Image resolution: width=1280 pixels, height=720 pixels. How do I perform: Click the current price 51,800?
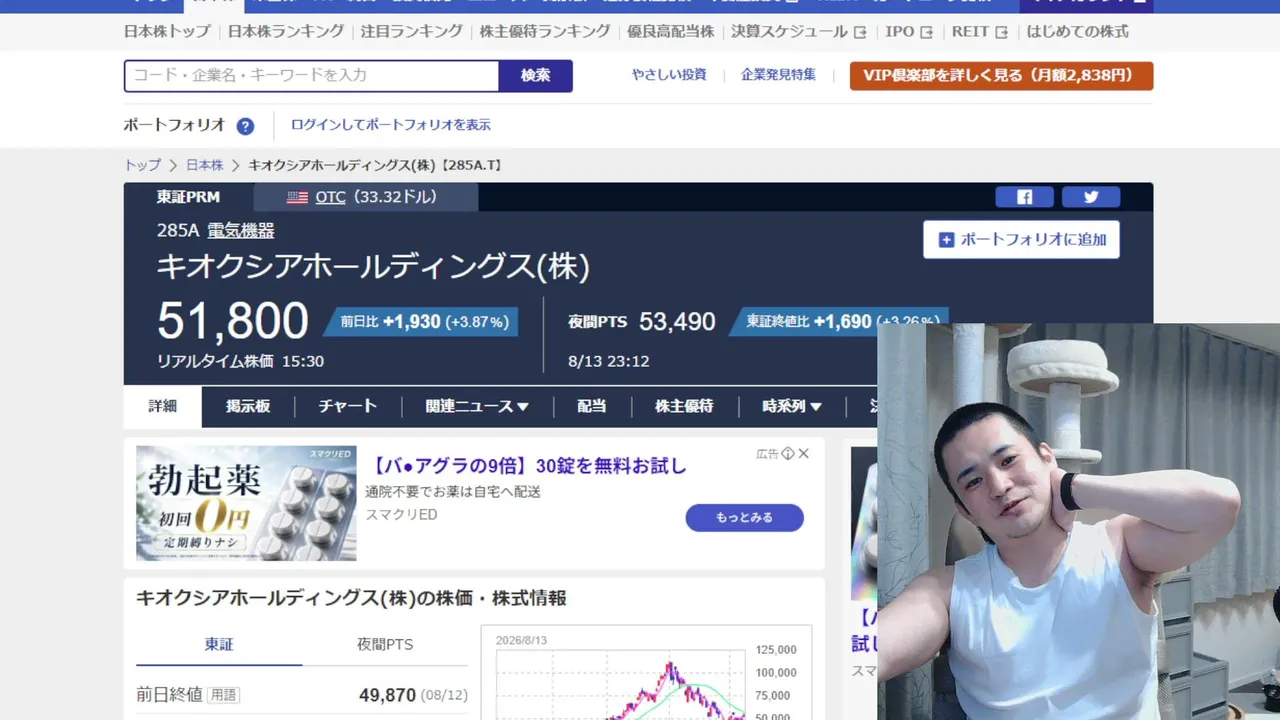coord(233,321)
